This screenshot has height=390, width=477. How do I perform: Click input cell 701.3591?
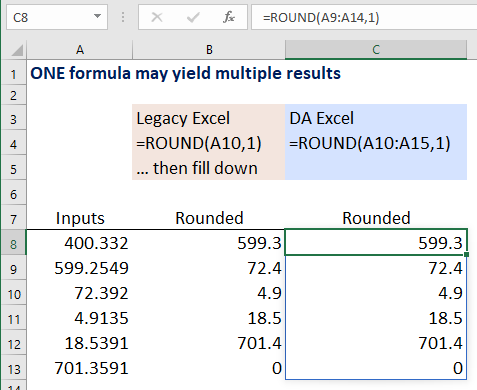pos(80,368)
